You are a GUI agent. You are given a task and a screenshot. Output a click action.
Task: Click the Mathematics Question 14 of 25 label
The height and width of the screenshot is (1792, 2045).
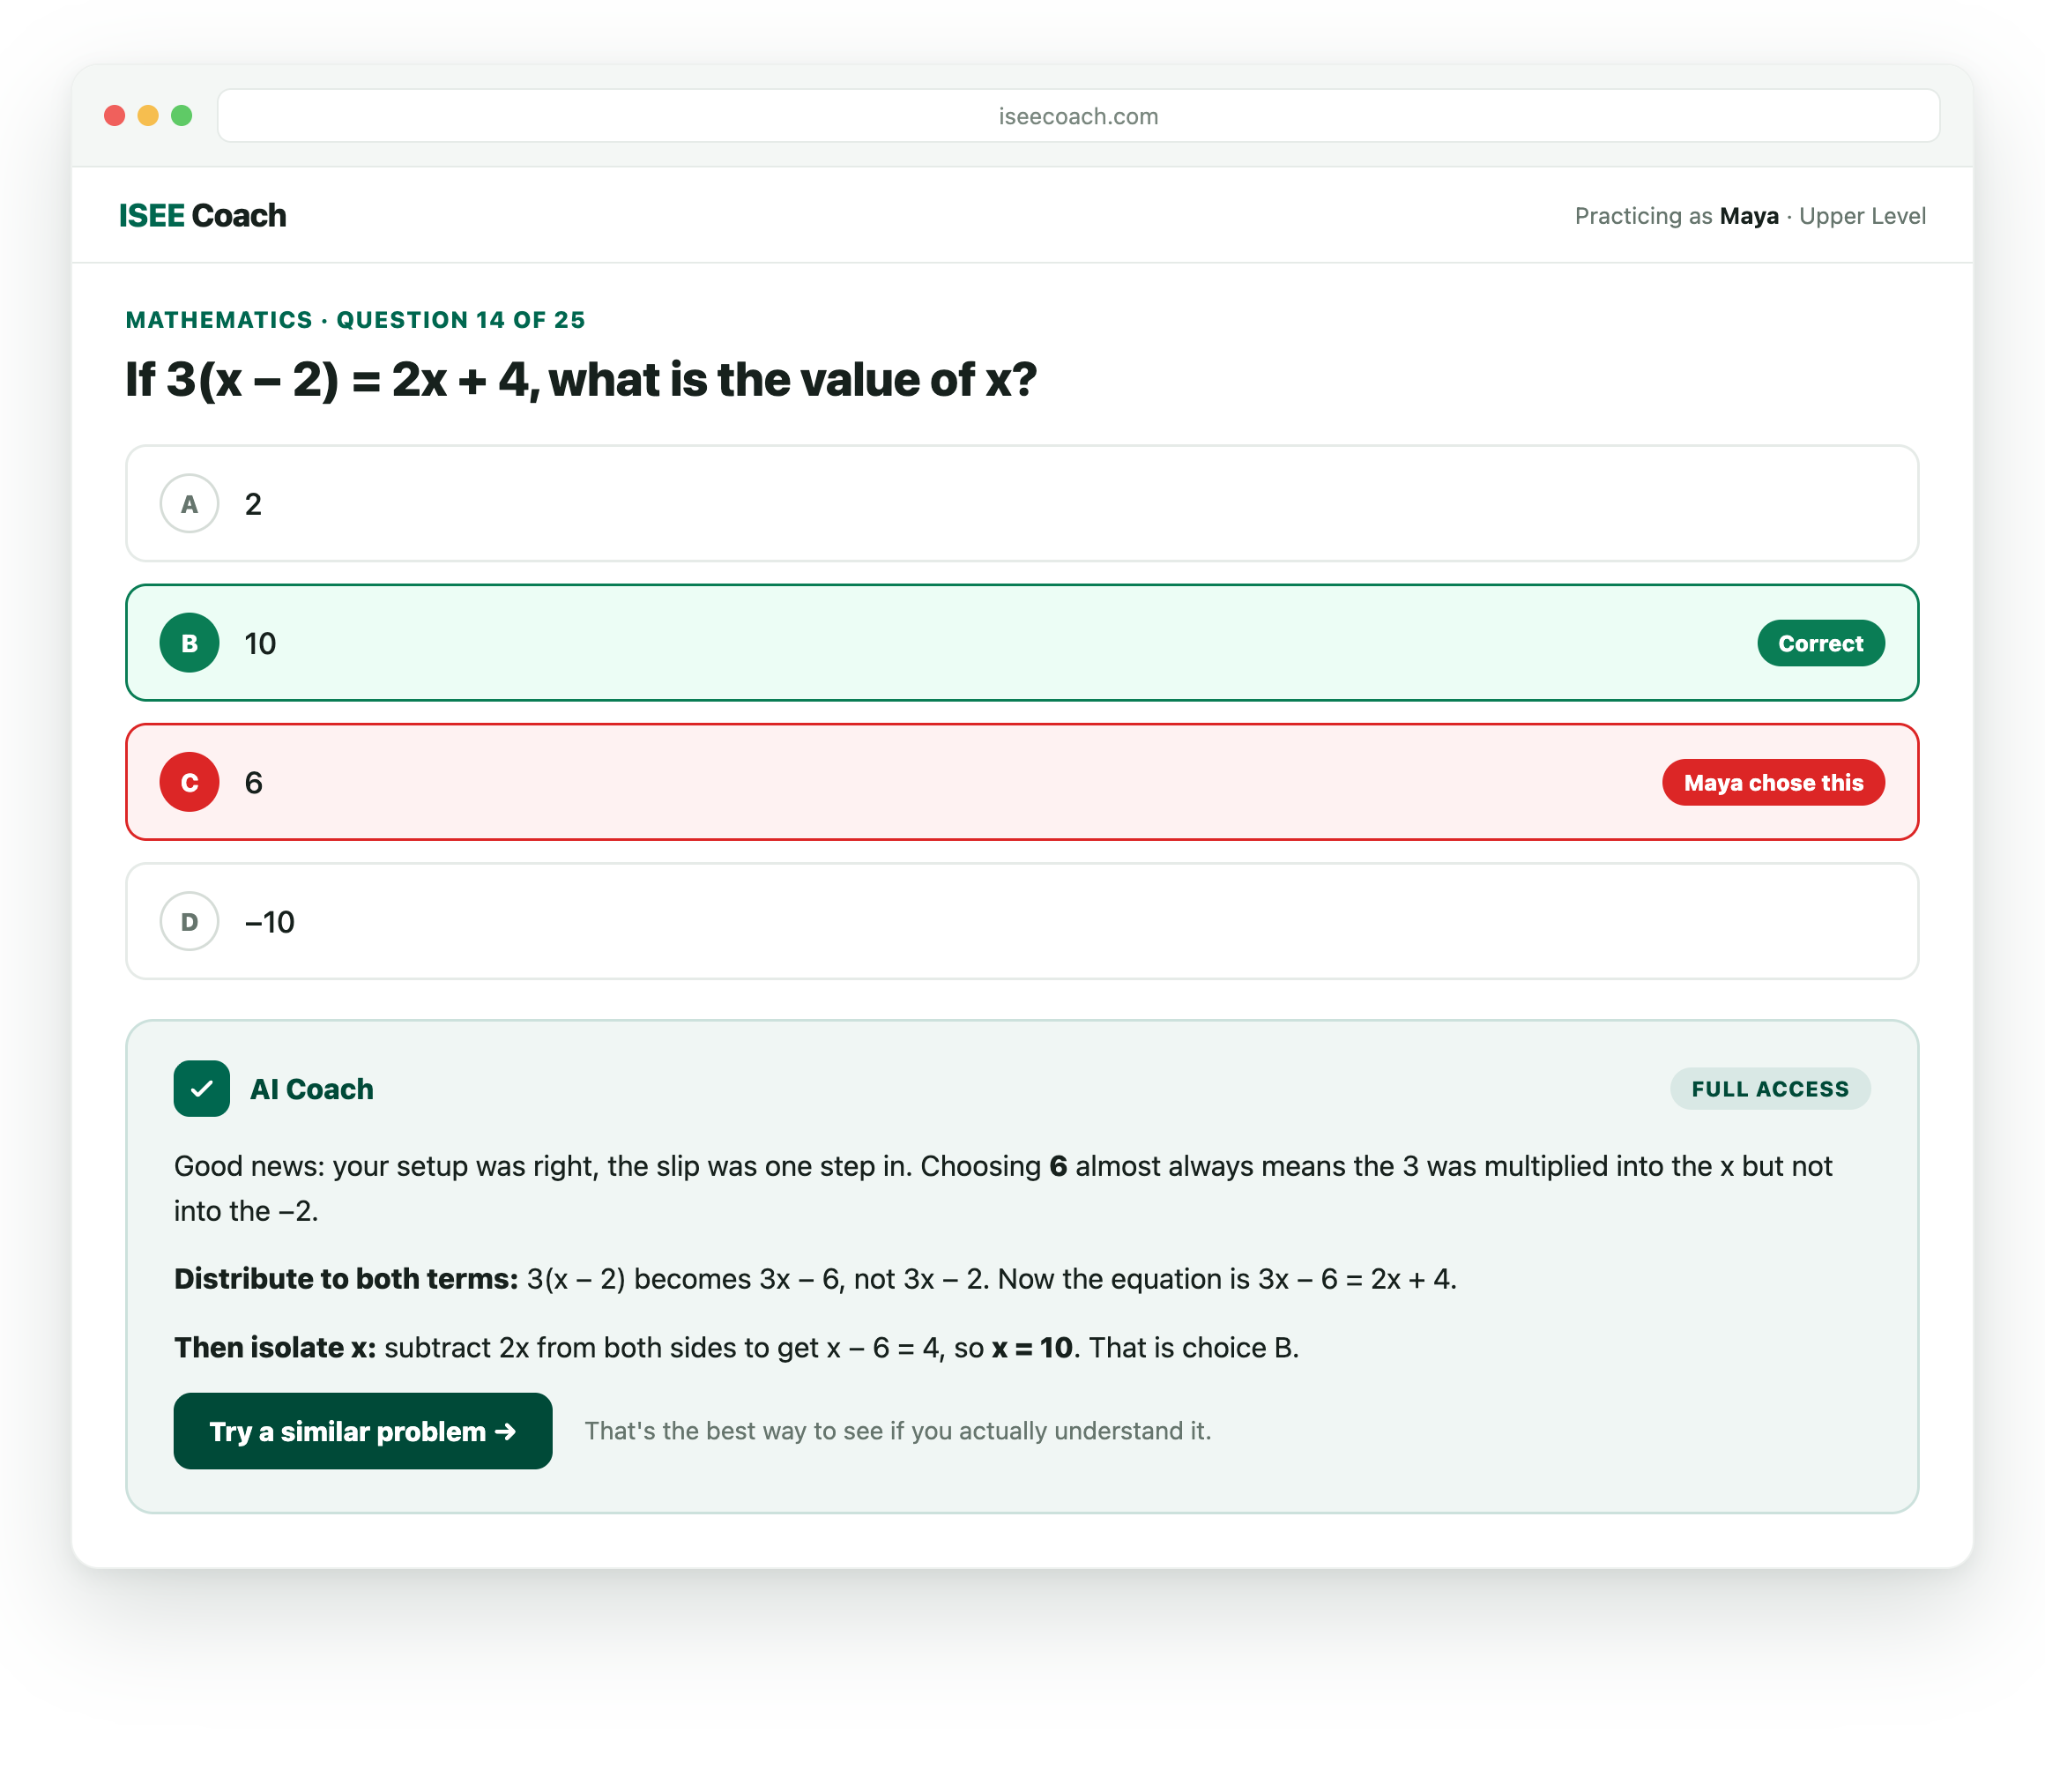tap(355, 320)
